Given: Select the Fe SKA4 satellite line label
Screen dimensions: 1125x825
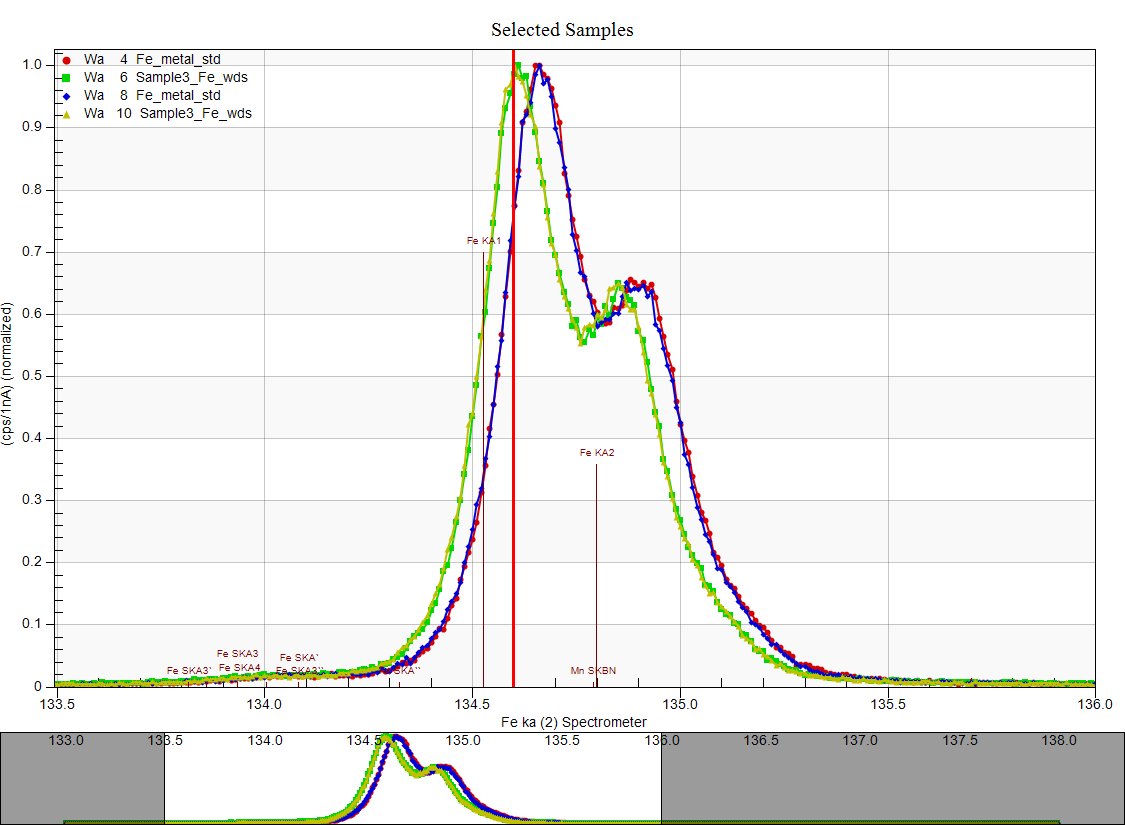Looking at the screenshot, I should (239, 667).
